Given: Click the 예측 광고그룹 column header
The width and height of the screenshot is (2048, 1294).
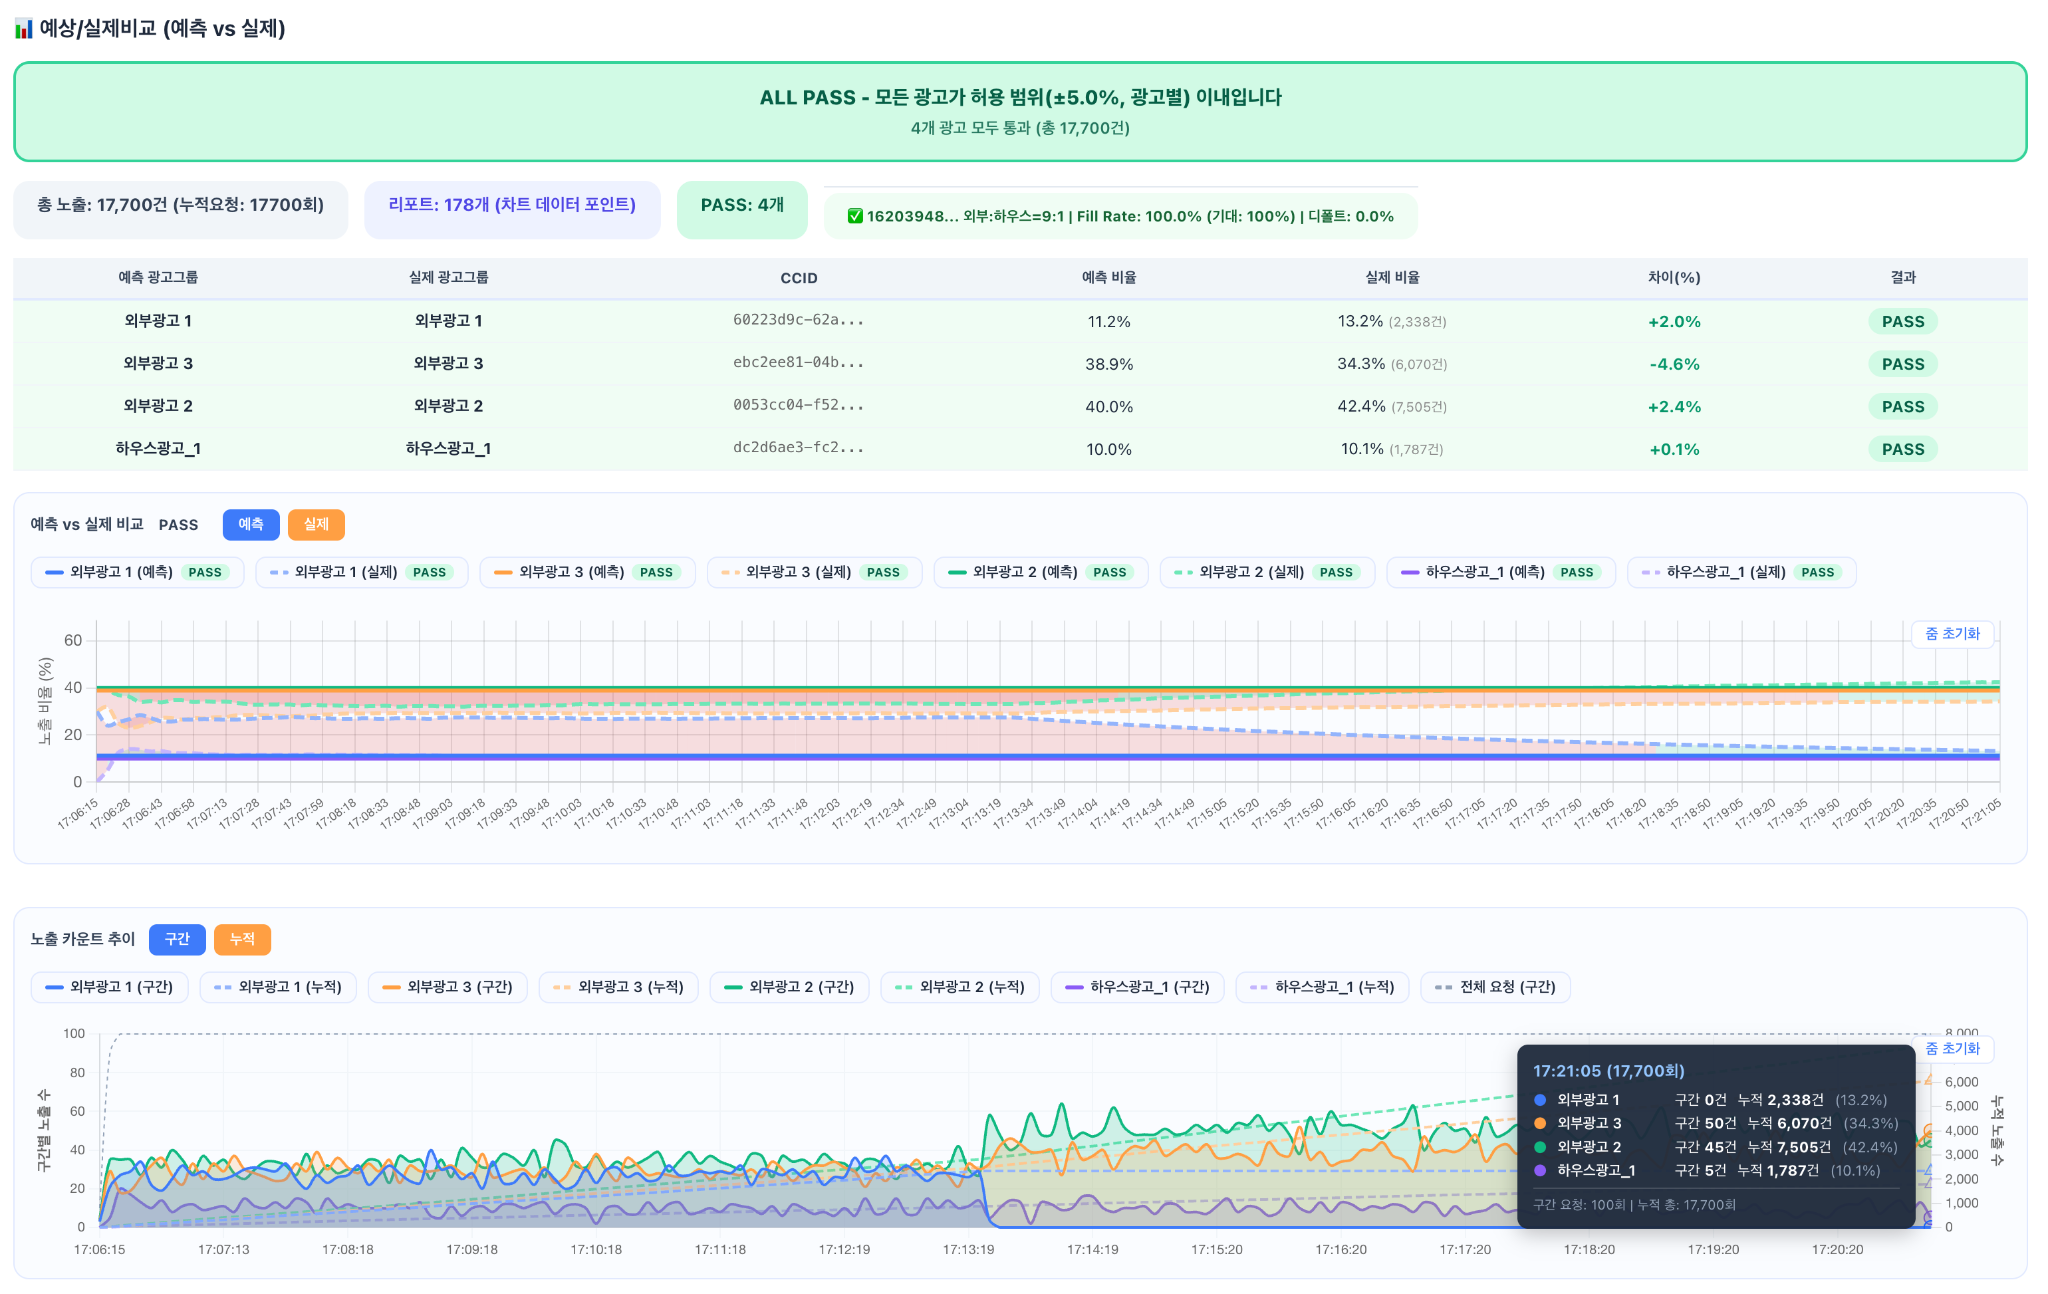Looking at the screenshot, I should (x=158, y=277).
